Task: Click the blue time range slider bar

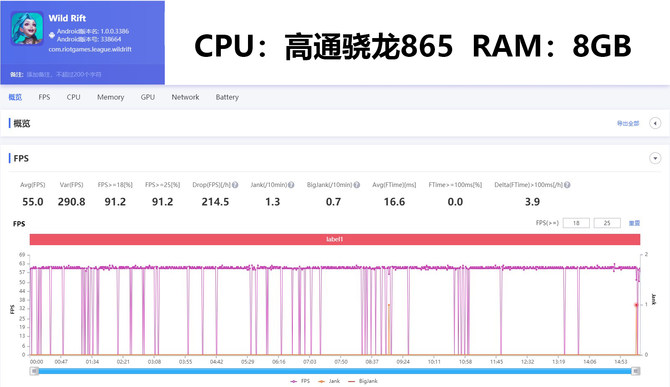Action: [x=335, y=371]
